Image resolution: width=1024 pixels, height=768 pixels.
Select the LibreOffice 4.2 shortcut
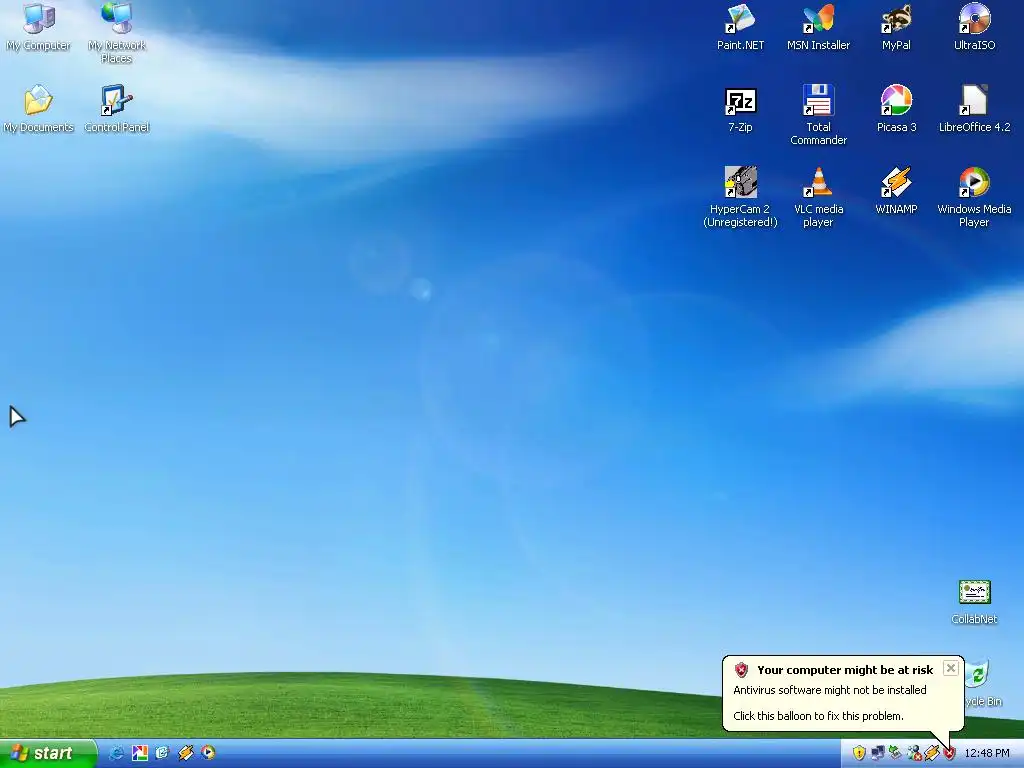point(974,108)
